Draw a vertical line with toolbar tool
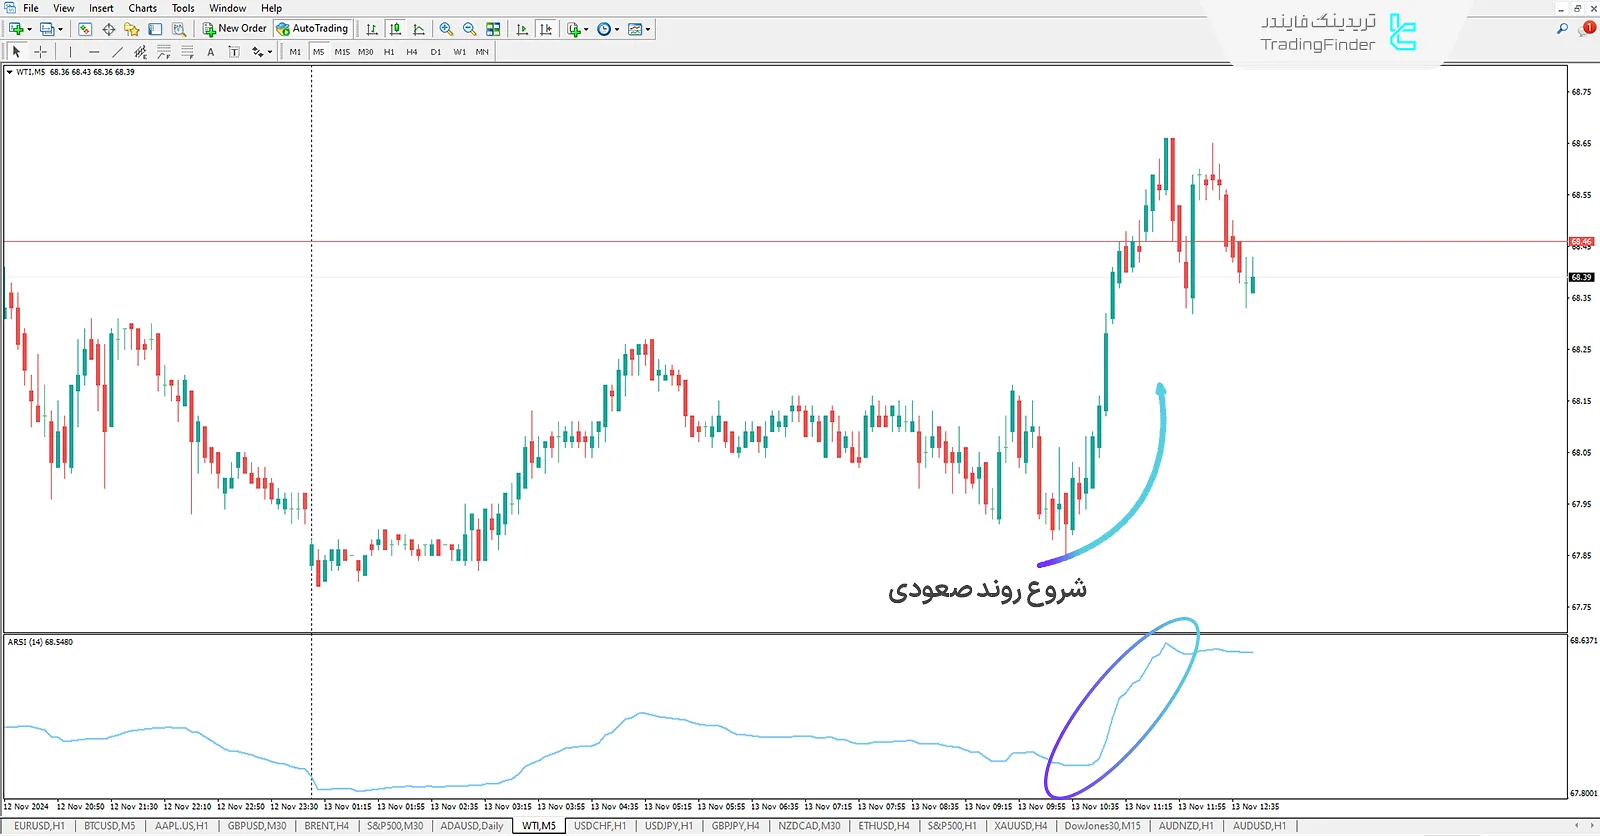 pos(70,52)
